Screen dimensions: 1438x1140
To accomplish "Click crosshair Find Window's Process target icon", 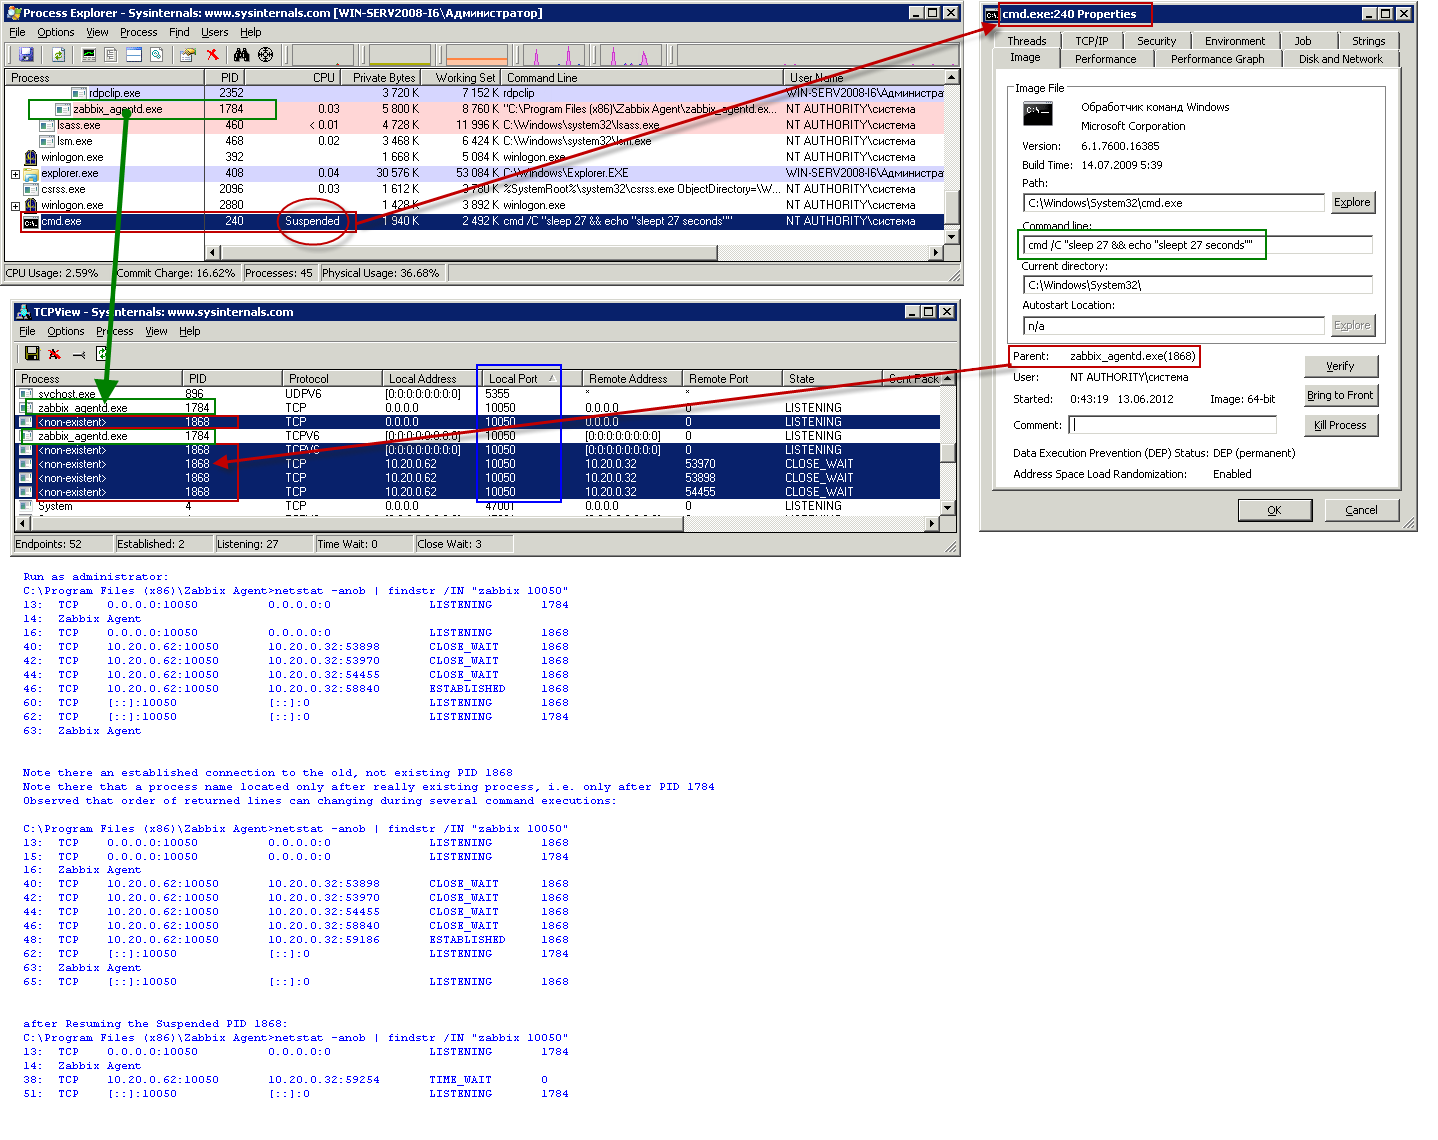I will 265,55.
